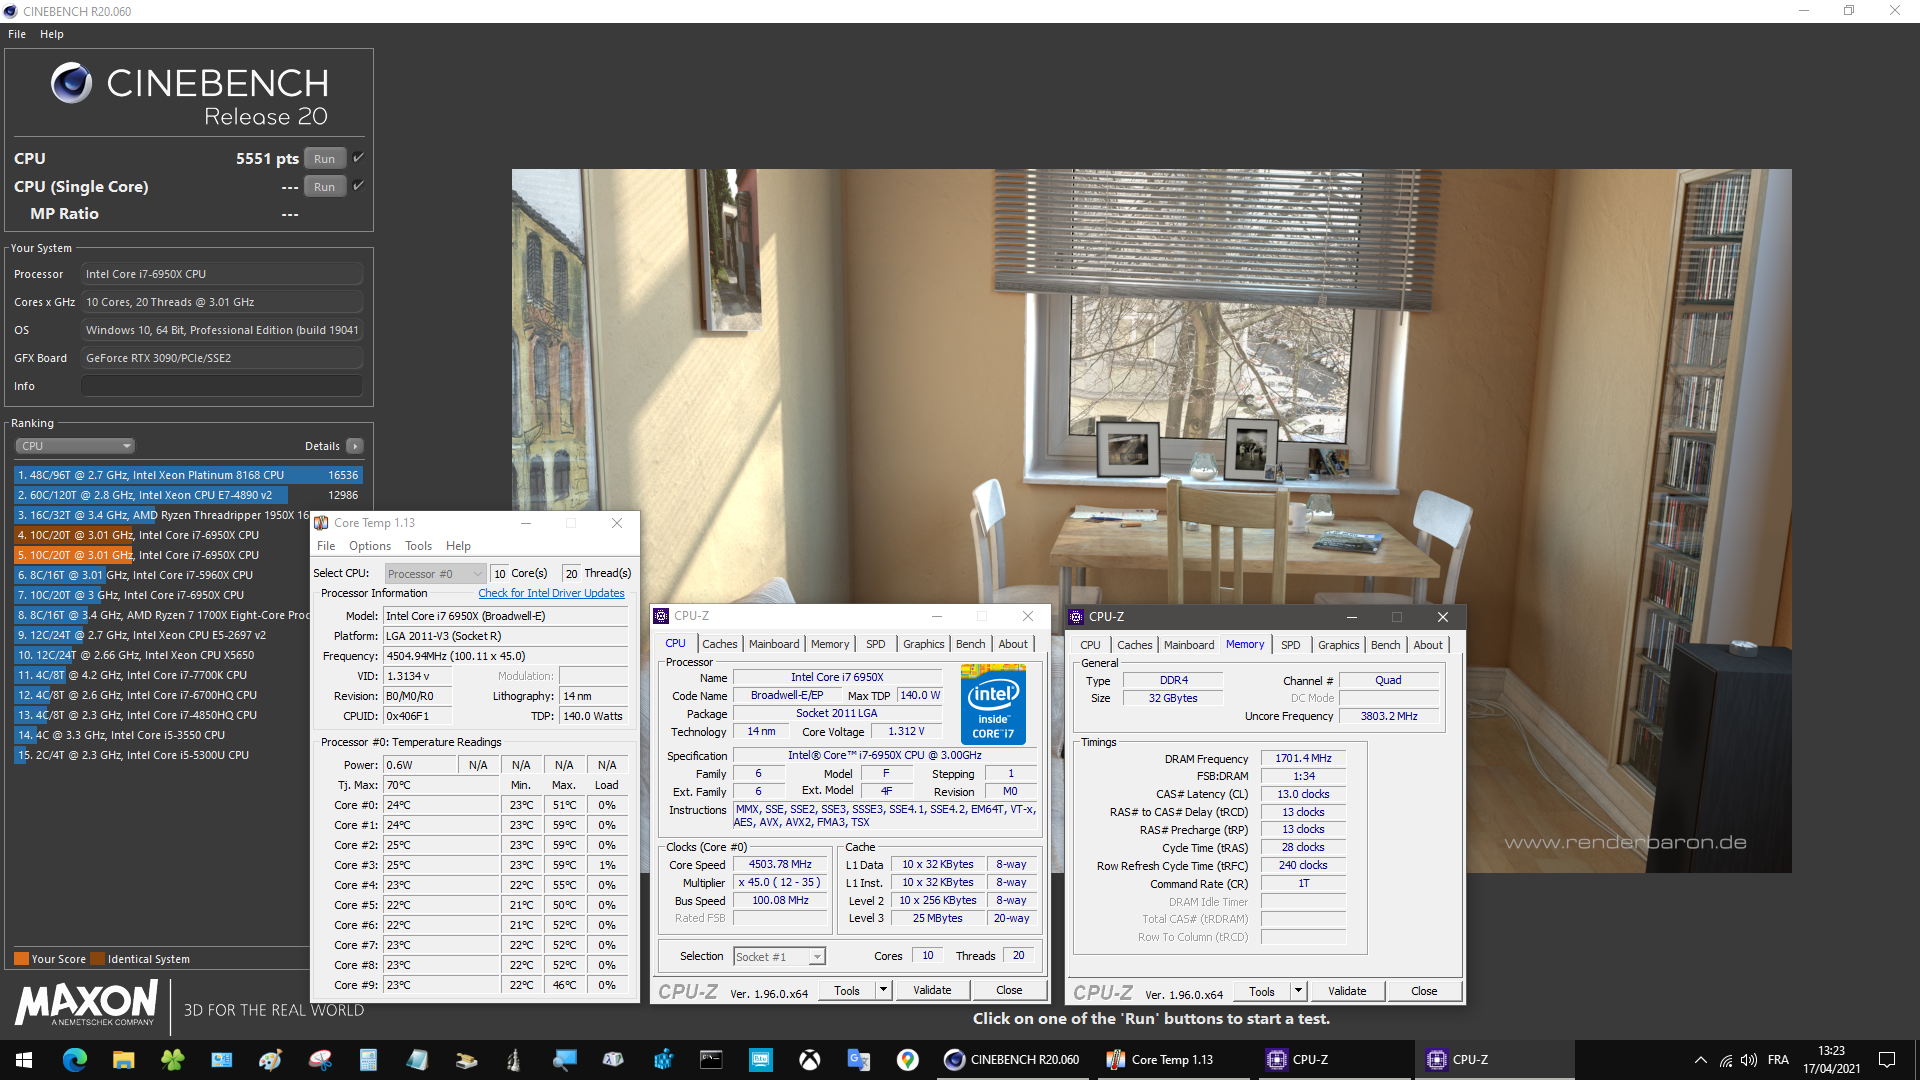The image size is (1920, 1080).
Task: Open File Explorer from the taskbar
Action: [123, 1060]
